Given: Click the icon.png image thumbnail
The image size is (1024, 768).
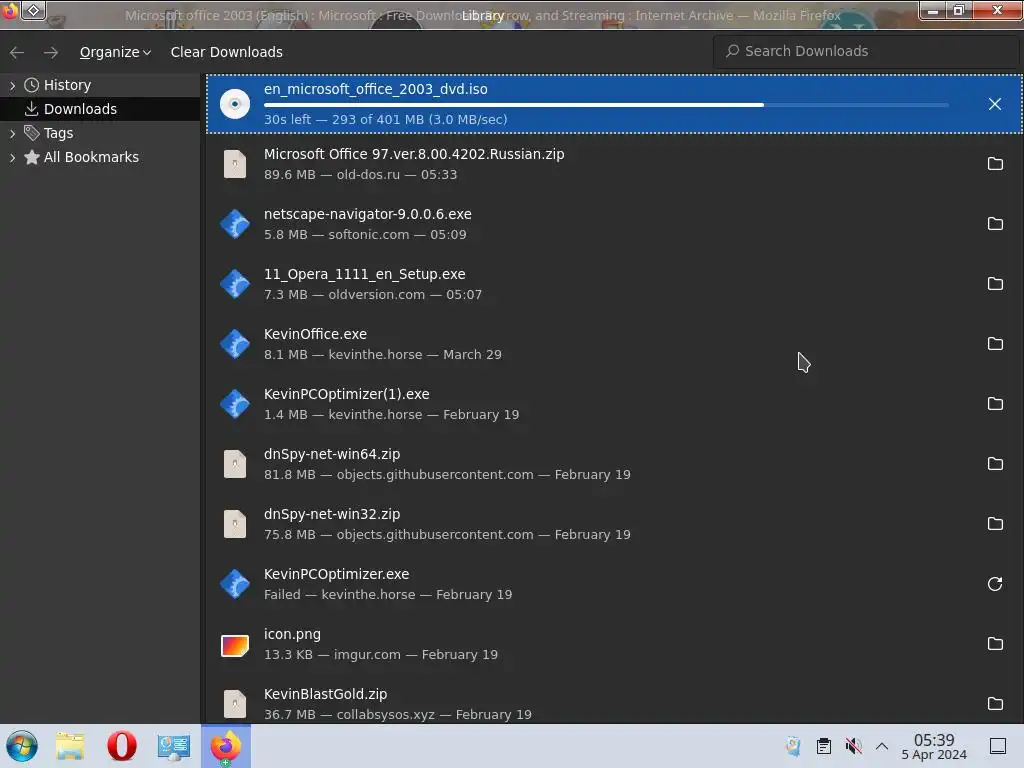Looking at the screenshot, I should (235, 646).
